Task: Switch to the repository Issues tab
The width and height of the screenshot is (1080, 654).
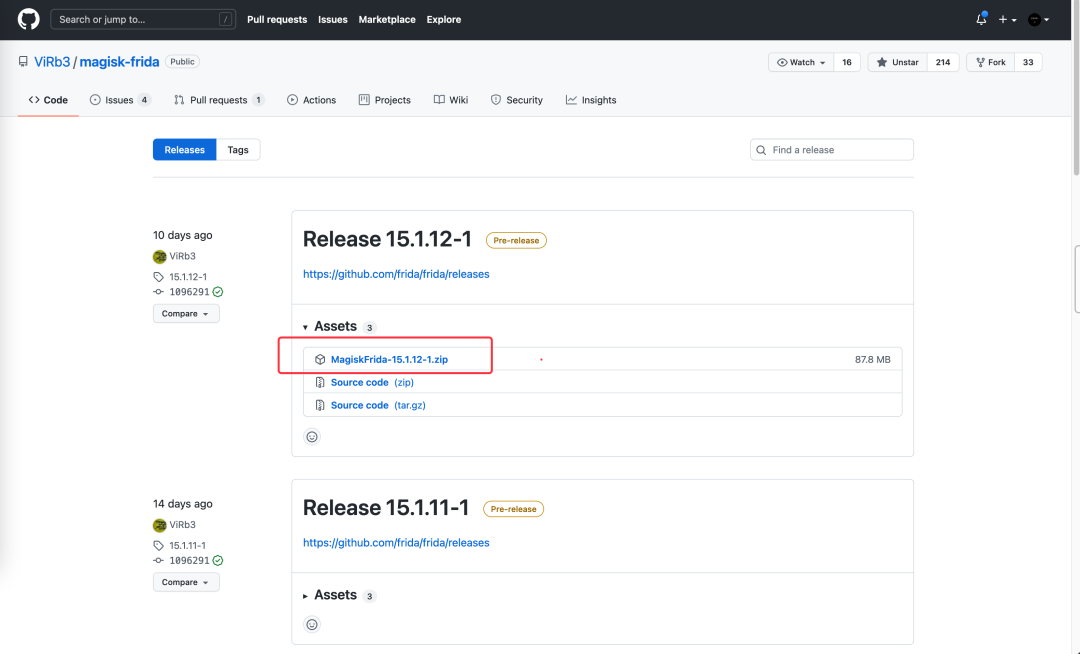Action: tap(121, 100)
